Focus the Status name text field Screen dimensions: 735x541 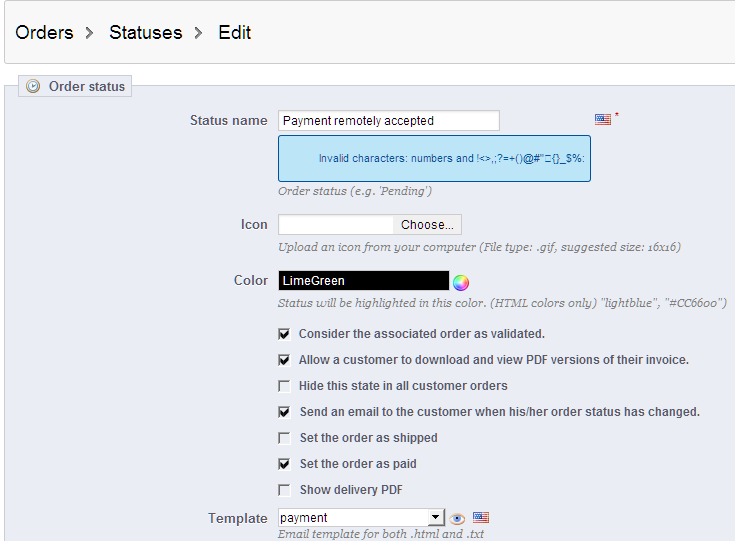coord(388,121)
